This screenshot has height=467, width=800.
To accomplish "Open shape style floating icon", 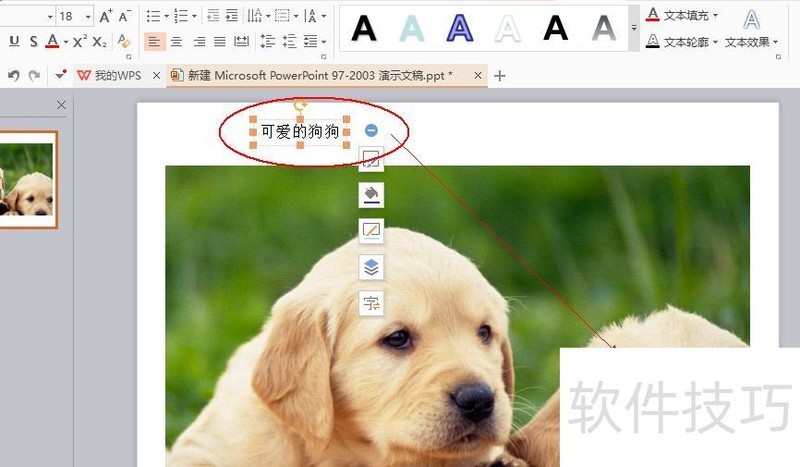I will [x=371, y=159].
